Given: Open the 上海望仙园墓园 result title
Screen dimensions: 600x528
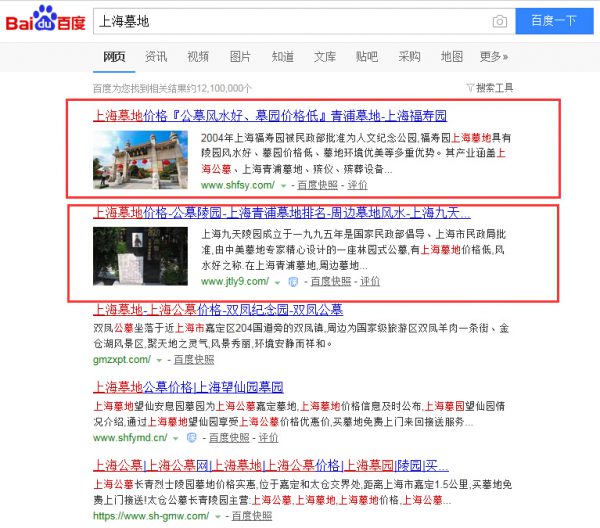Looking at the screenshot, I should [x=188, y=388].
